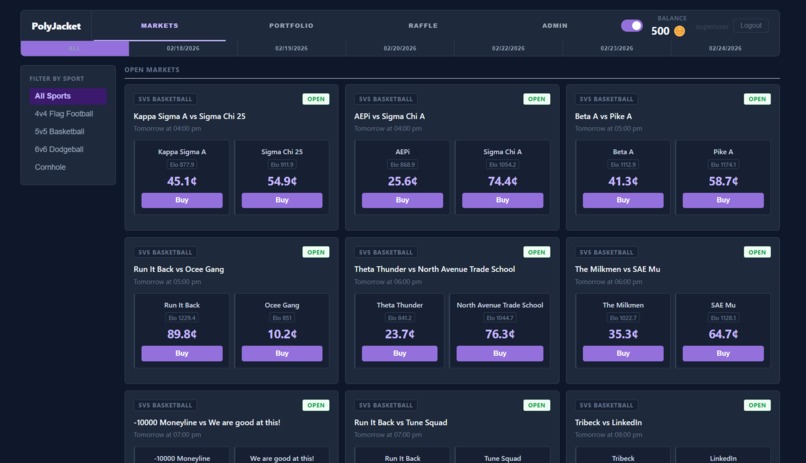This screenshot has height=463, width=806.
Task: Click the Tune Squad team name
Action: point(502,458)
